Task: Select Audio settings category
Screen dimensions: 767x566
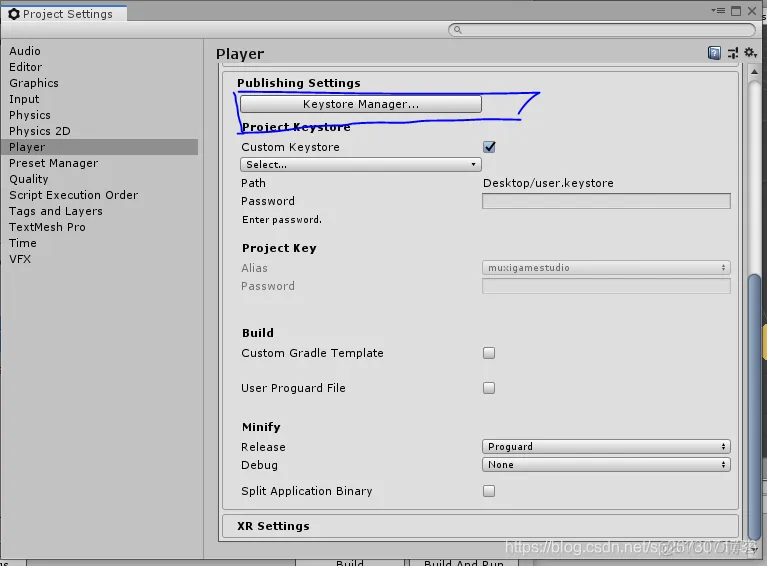Action: [25, 51]
